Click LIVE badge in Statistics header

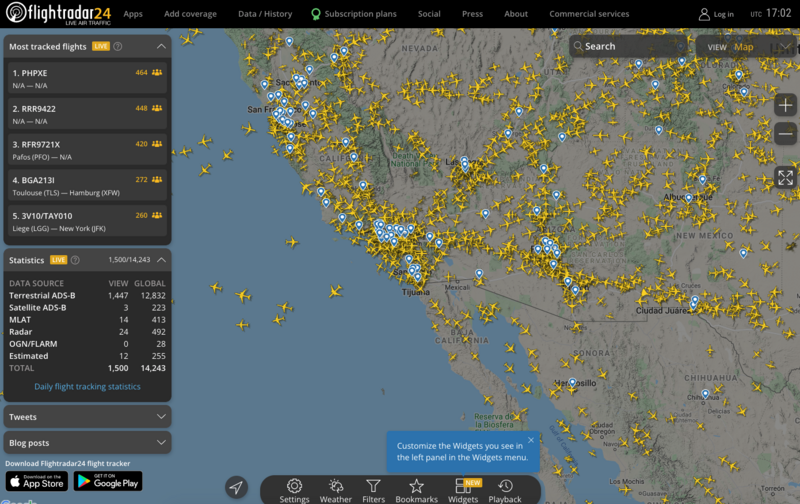tap(58, 260)
